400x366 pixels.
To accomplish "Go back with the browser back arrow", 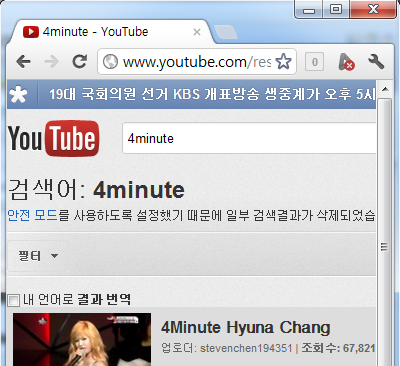I will pos(24,62).
